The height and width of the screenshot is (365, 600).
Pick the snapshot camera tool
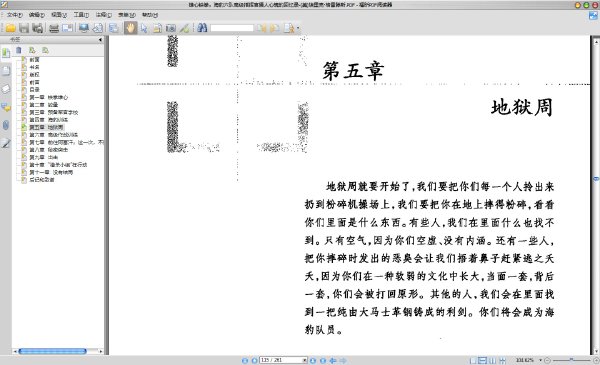coord(171,28)
